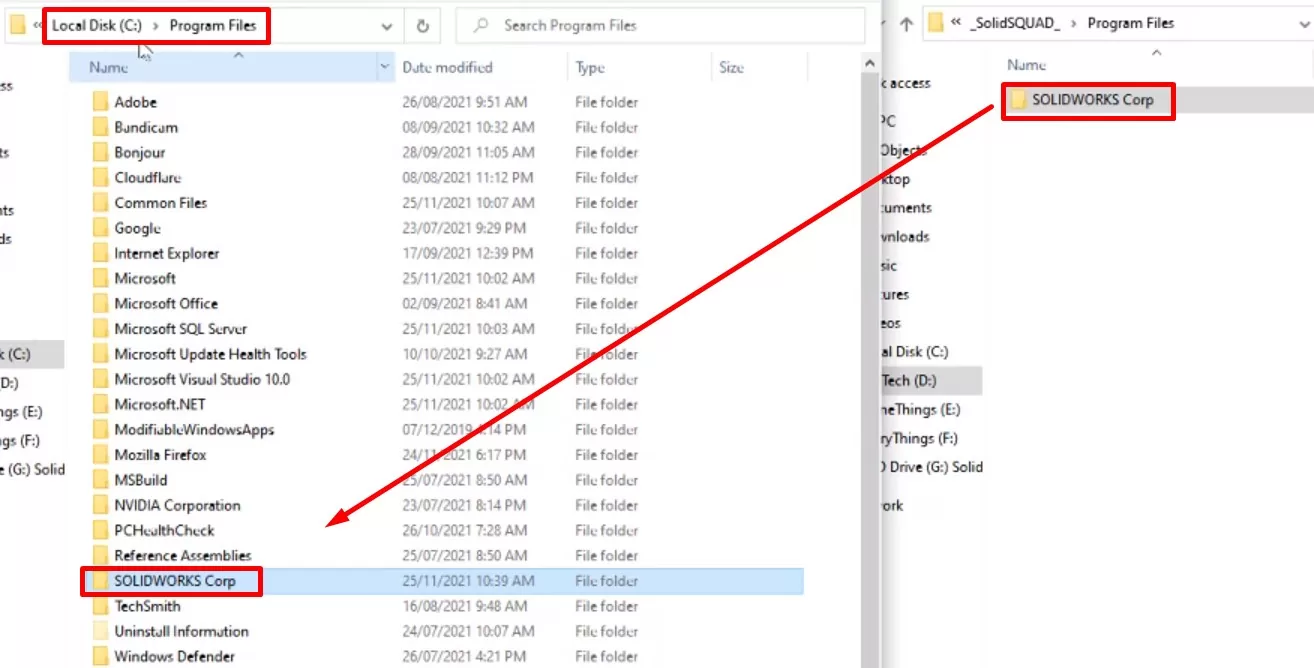Open the address bar history dropdown arrow

(x=386, y=25)
